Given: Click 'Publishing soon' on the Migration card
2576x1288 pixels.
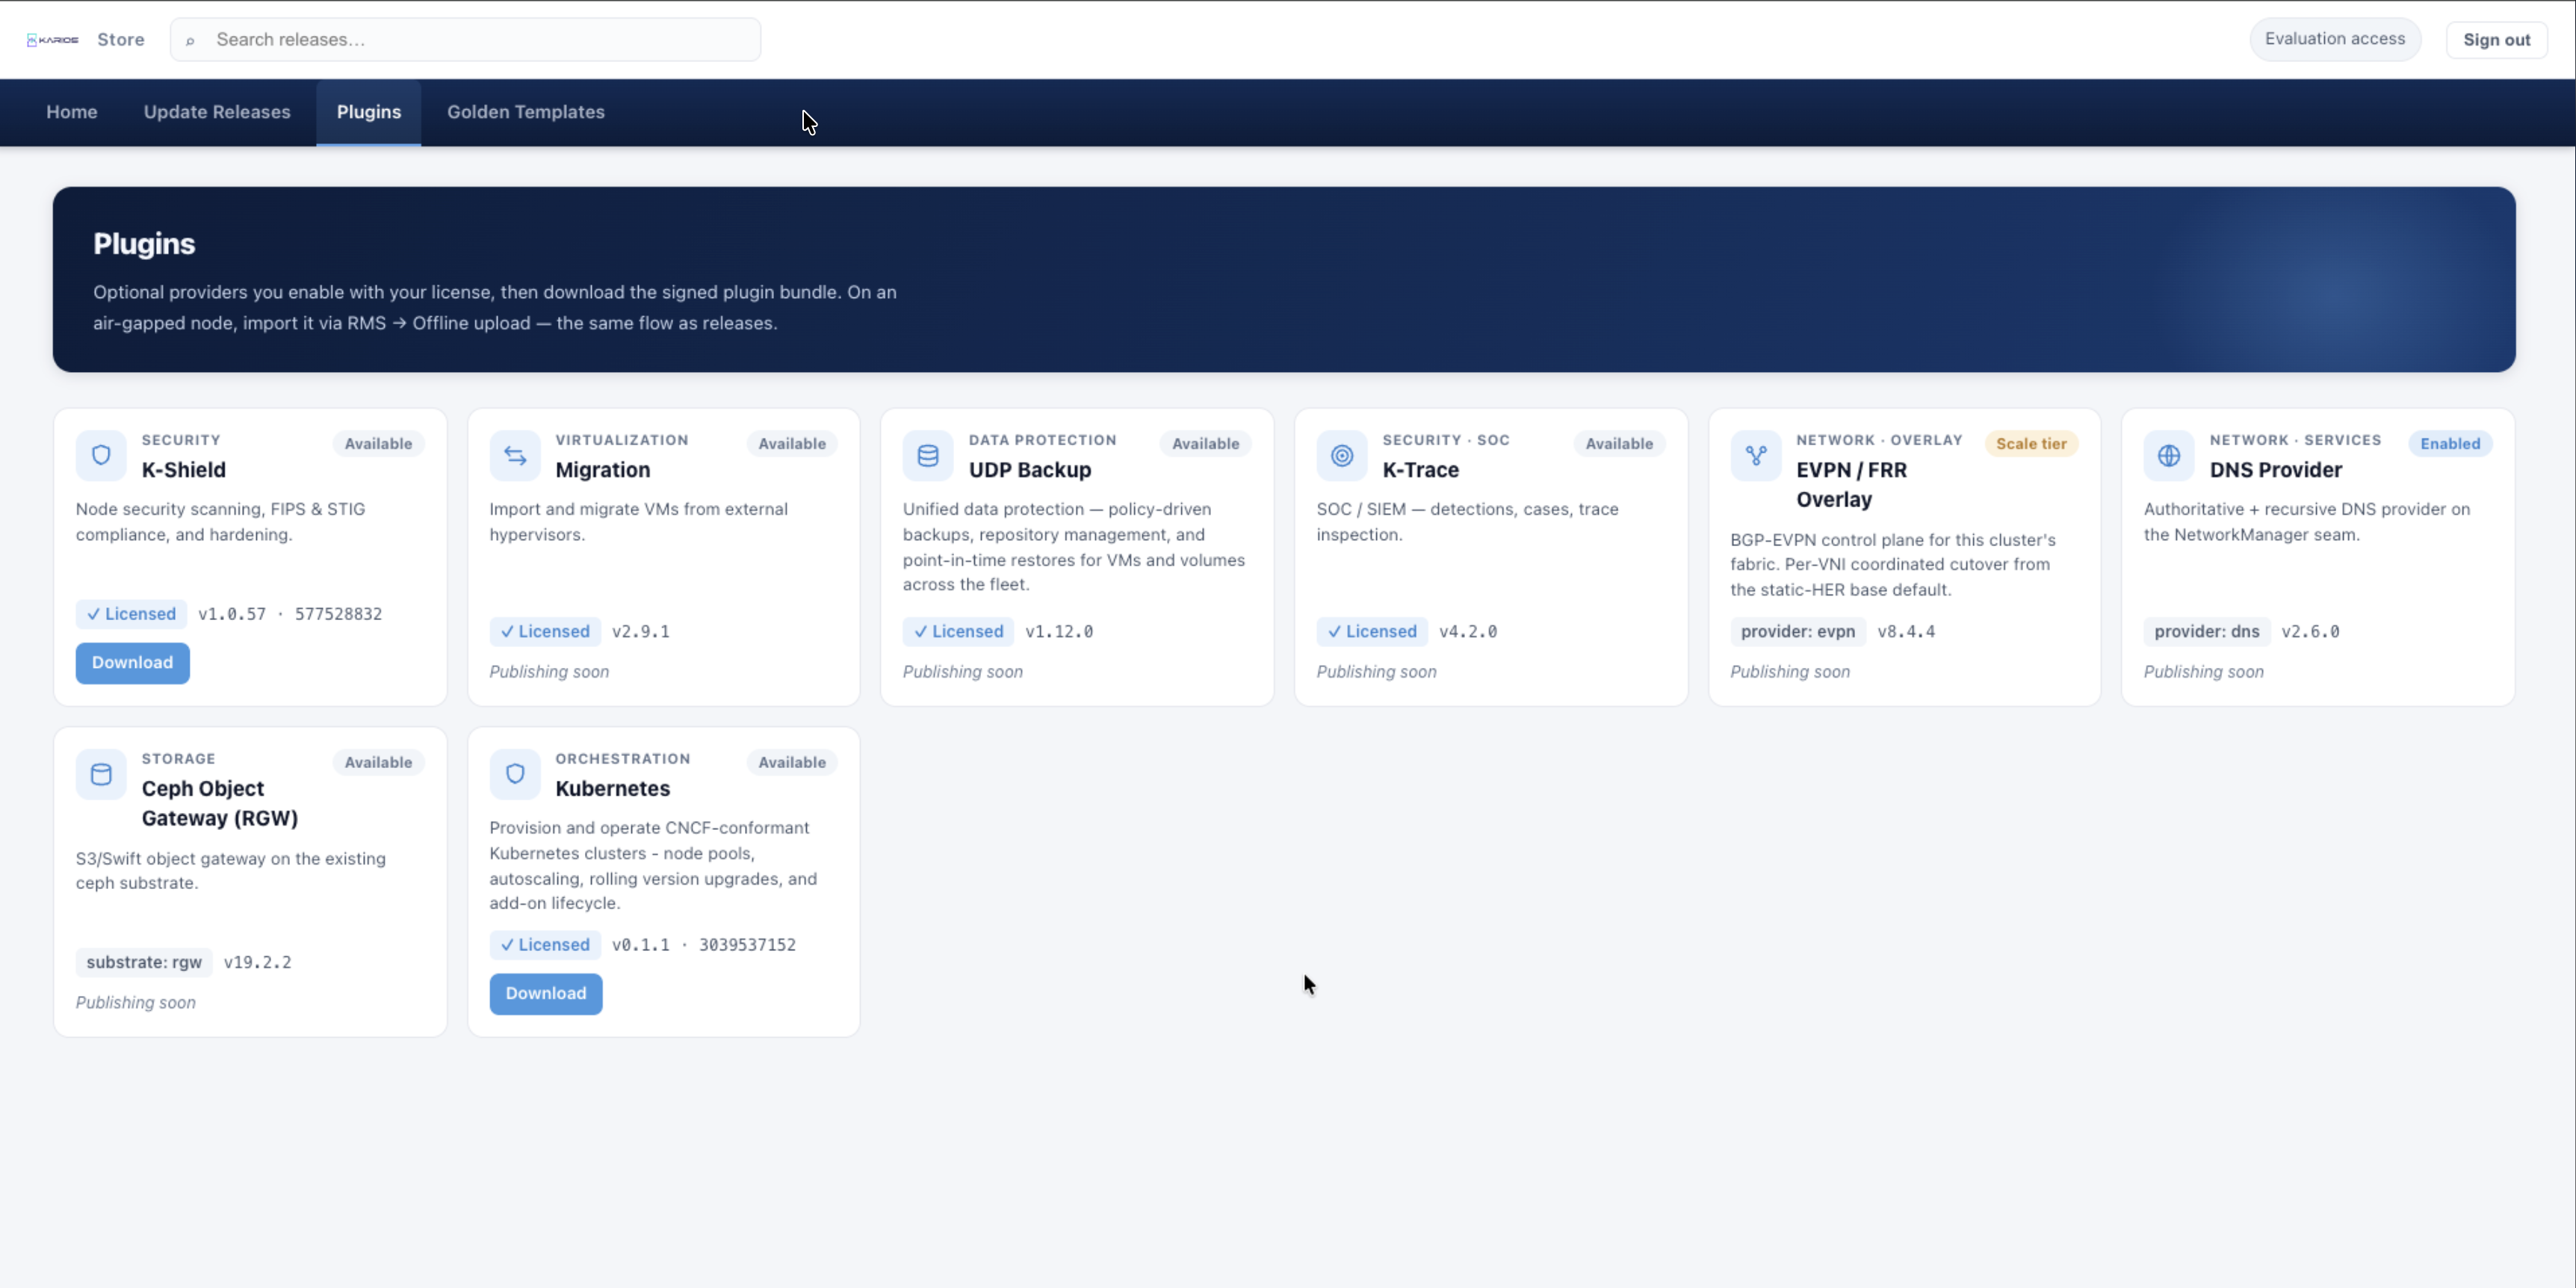Looking at the screenshot, I should (549, 672).
